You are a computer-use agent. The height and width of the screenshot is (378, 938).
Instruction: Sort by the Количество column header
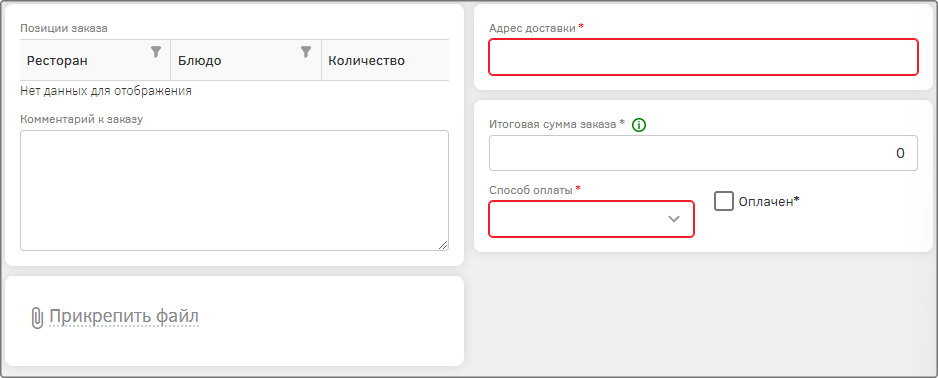coord(367,60)
